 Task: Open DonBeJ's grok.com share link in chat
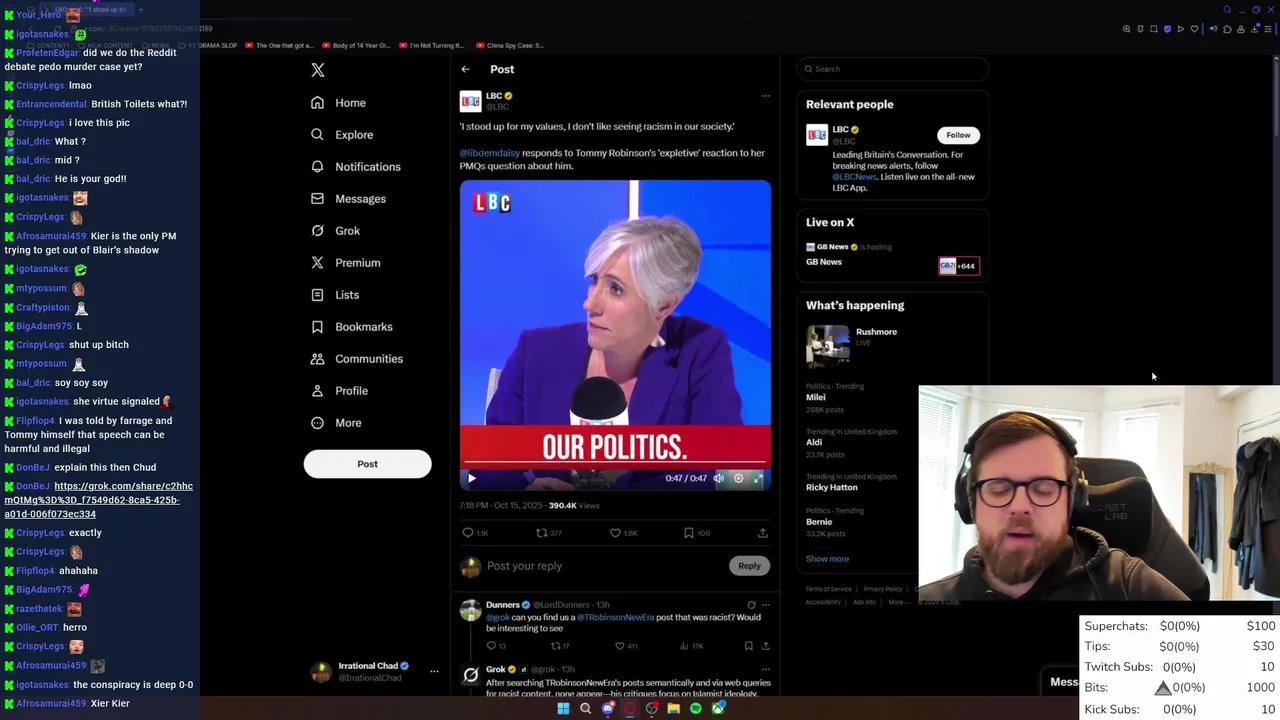98,500
